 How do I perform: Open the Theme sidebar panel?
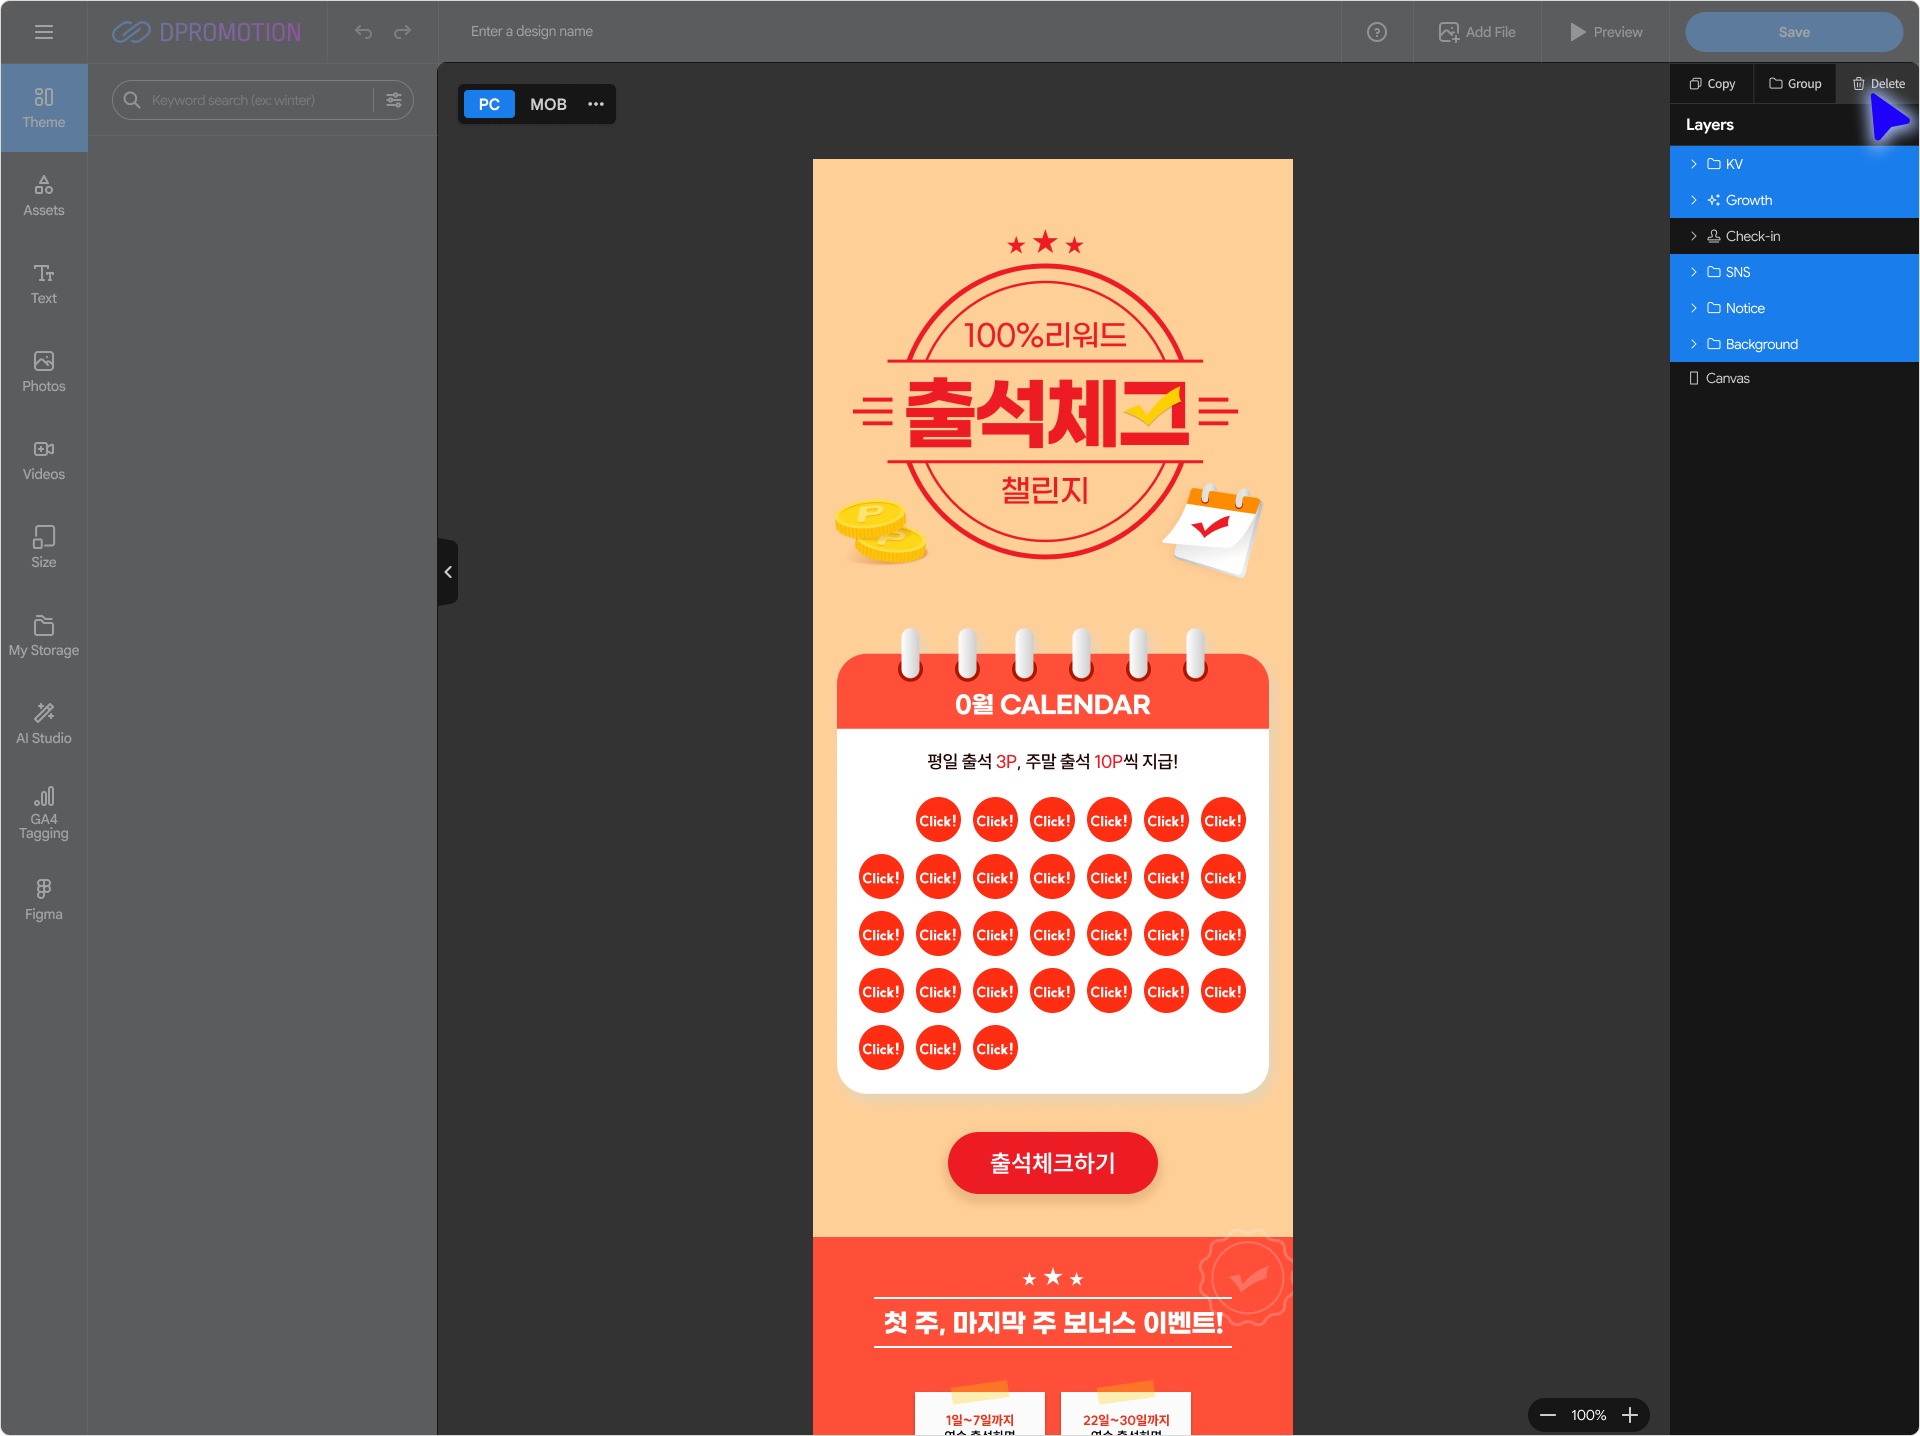click(44, 108)
